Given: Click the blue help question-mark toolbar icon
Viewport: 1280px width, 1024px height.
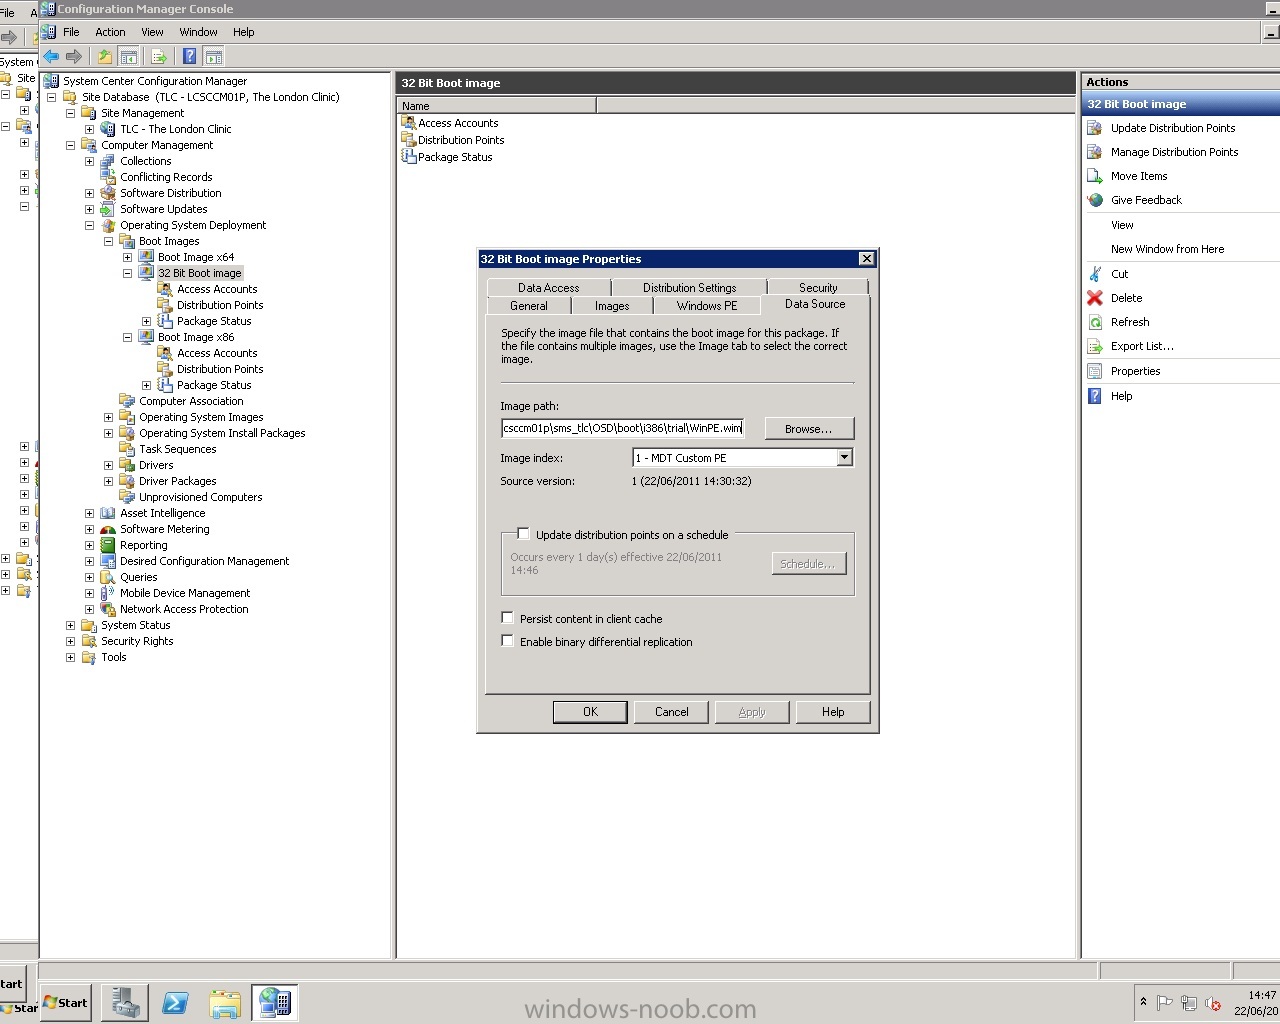Looking at the screenshot, I should [189, 57].
